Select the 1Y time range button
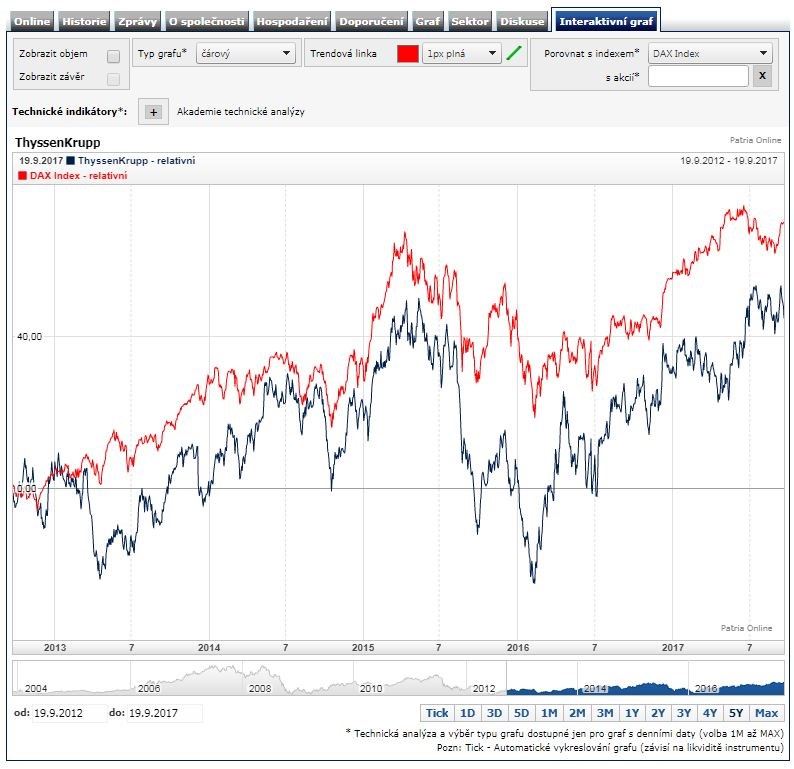 632,713
